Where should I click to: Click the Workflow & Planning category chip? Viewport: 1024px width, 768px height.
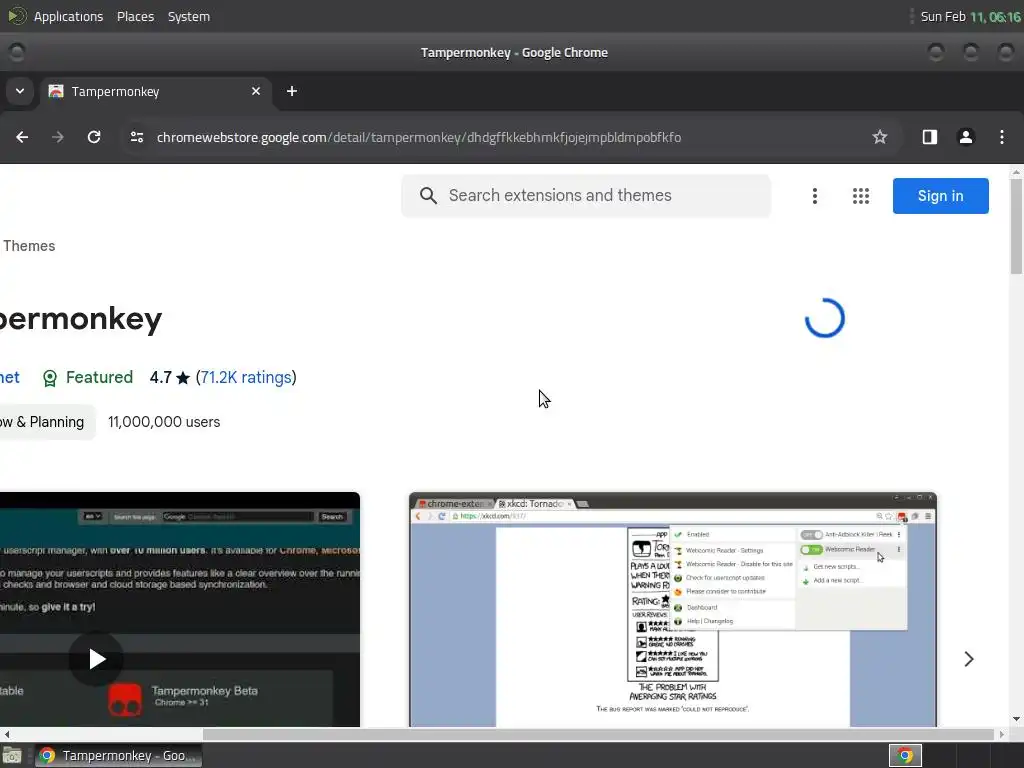(46, 422)
